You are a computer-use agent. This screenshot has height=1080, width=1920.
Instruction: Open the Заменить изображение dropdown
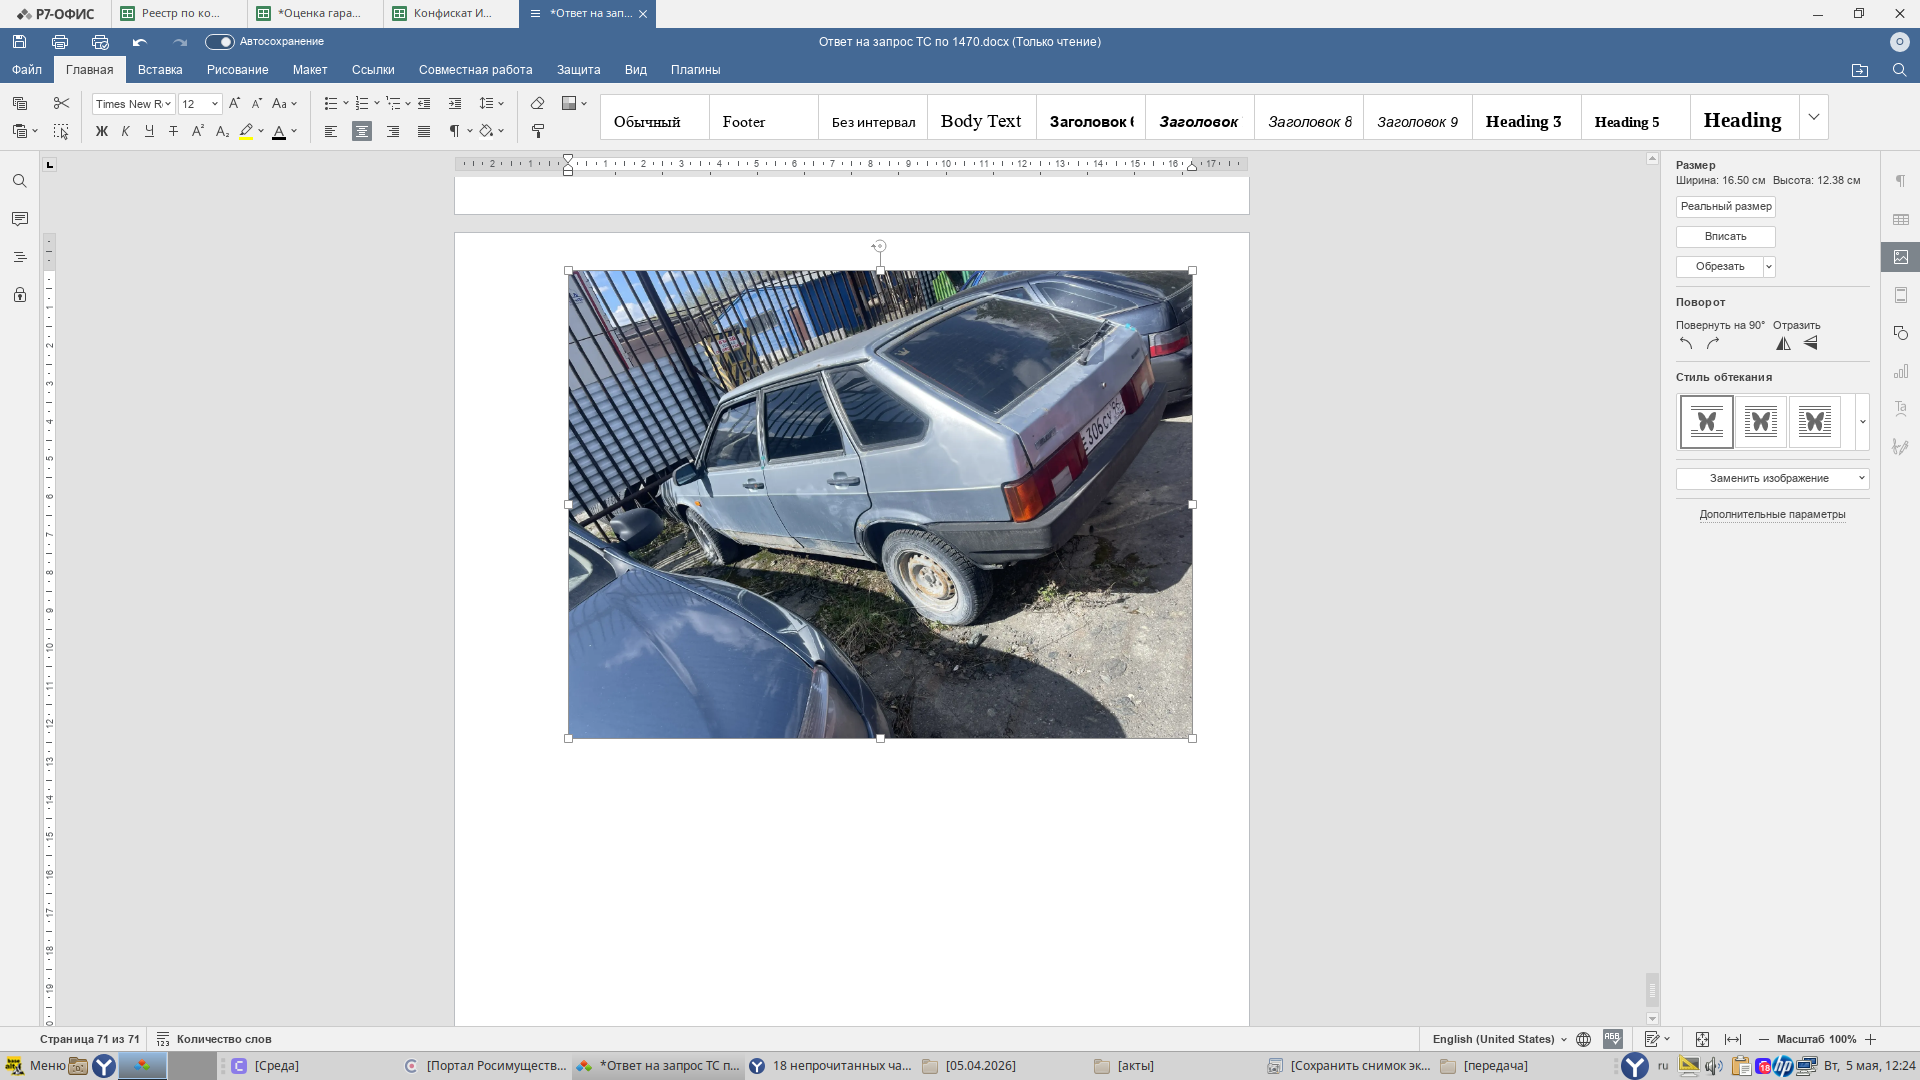[1773, 479]
